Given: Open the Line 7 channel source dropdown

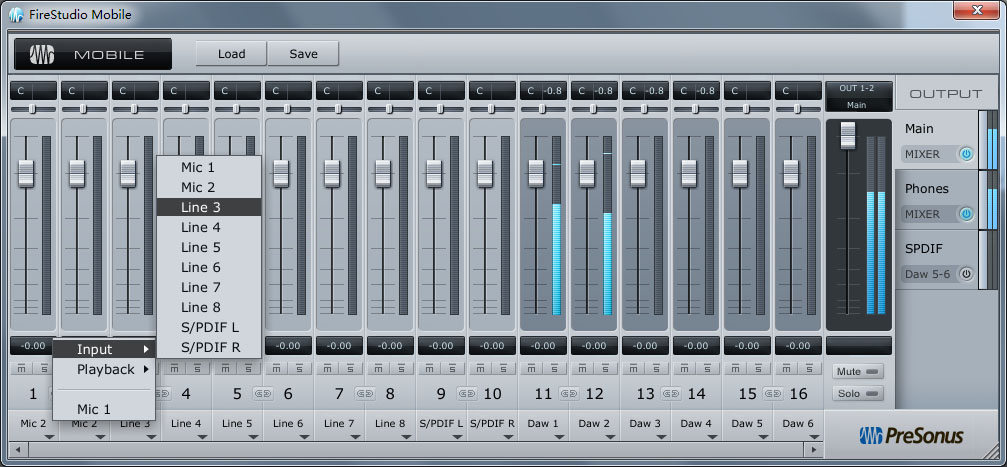Looking at the screenshot, I should pyautogui.click(x=339, y=425).
